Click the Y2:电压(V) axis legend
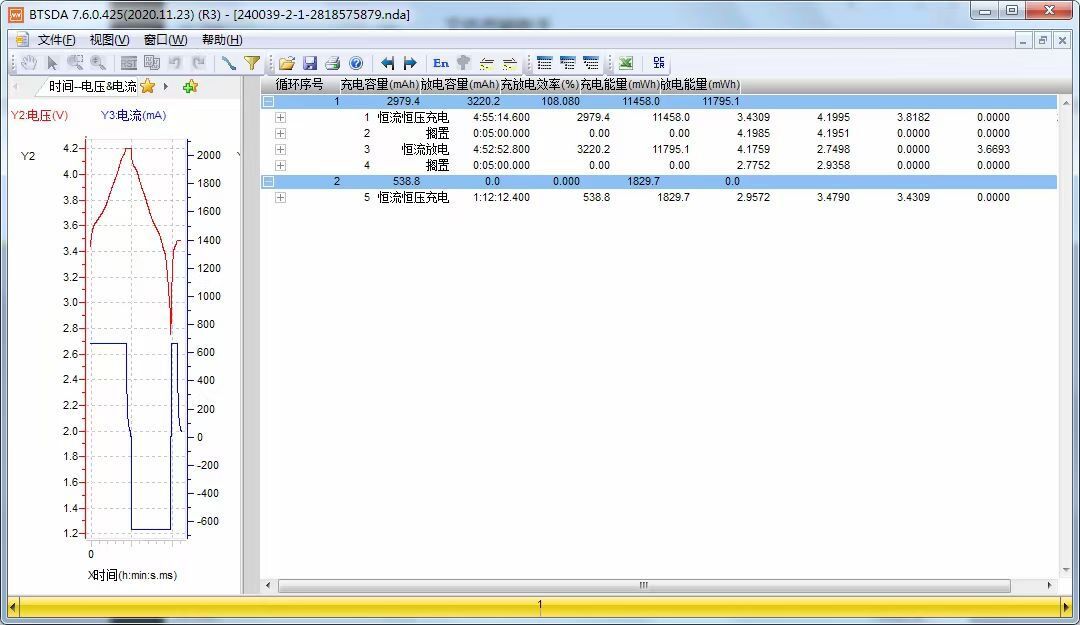1080x625 pixels. pos(39,115)
